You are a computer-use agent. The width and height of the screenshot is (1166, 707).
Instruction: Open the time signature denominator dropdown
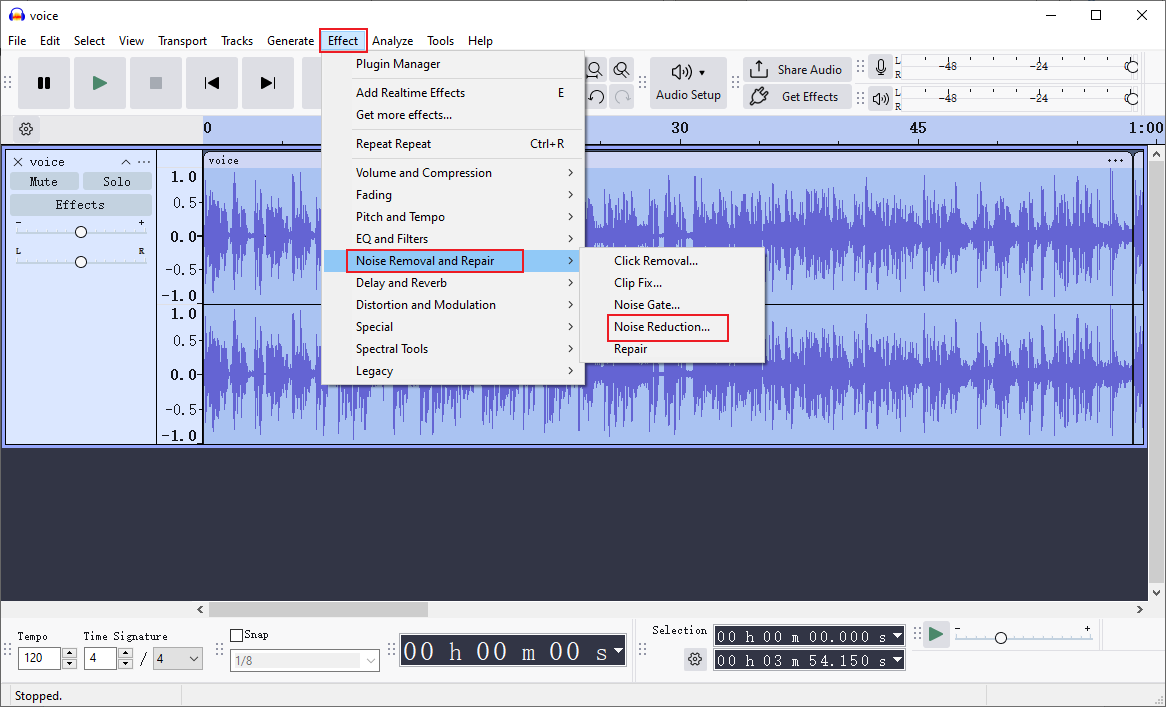tap(177, 658)
